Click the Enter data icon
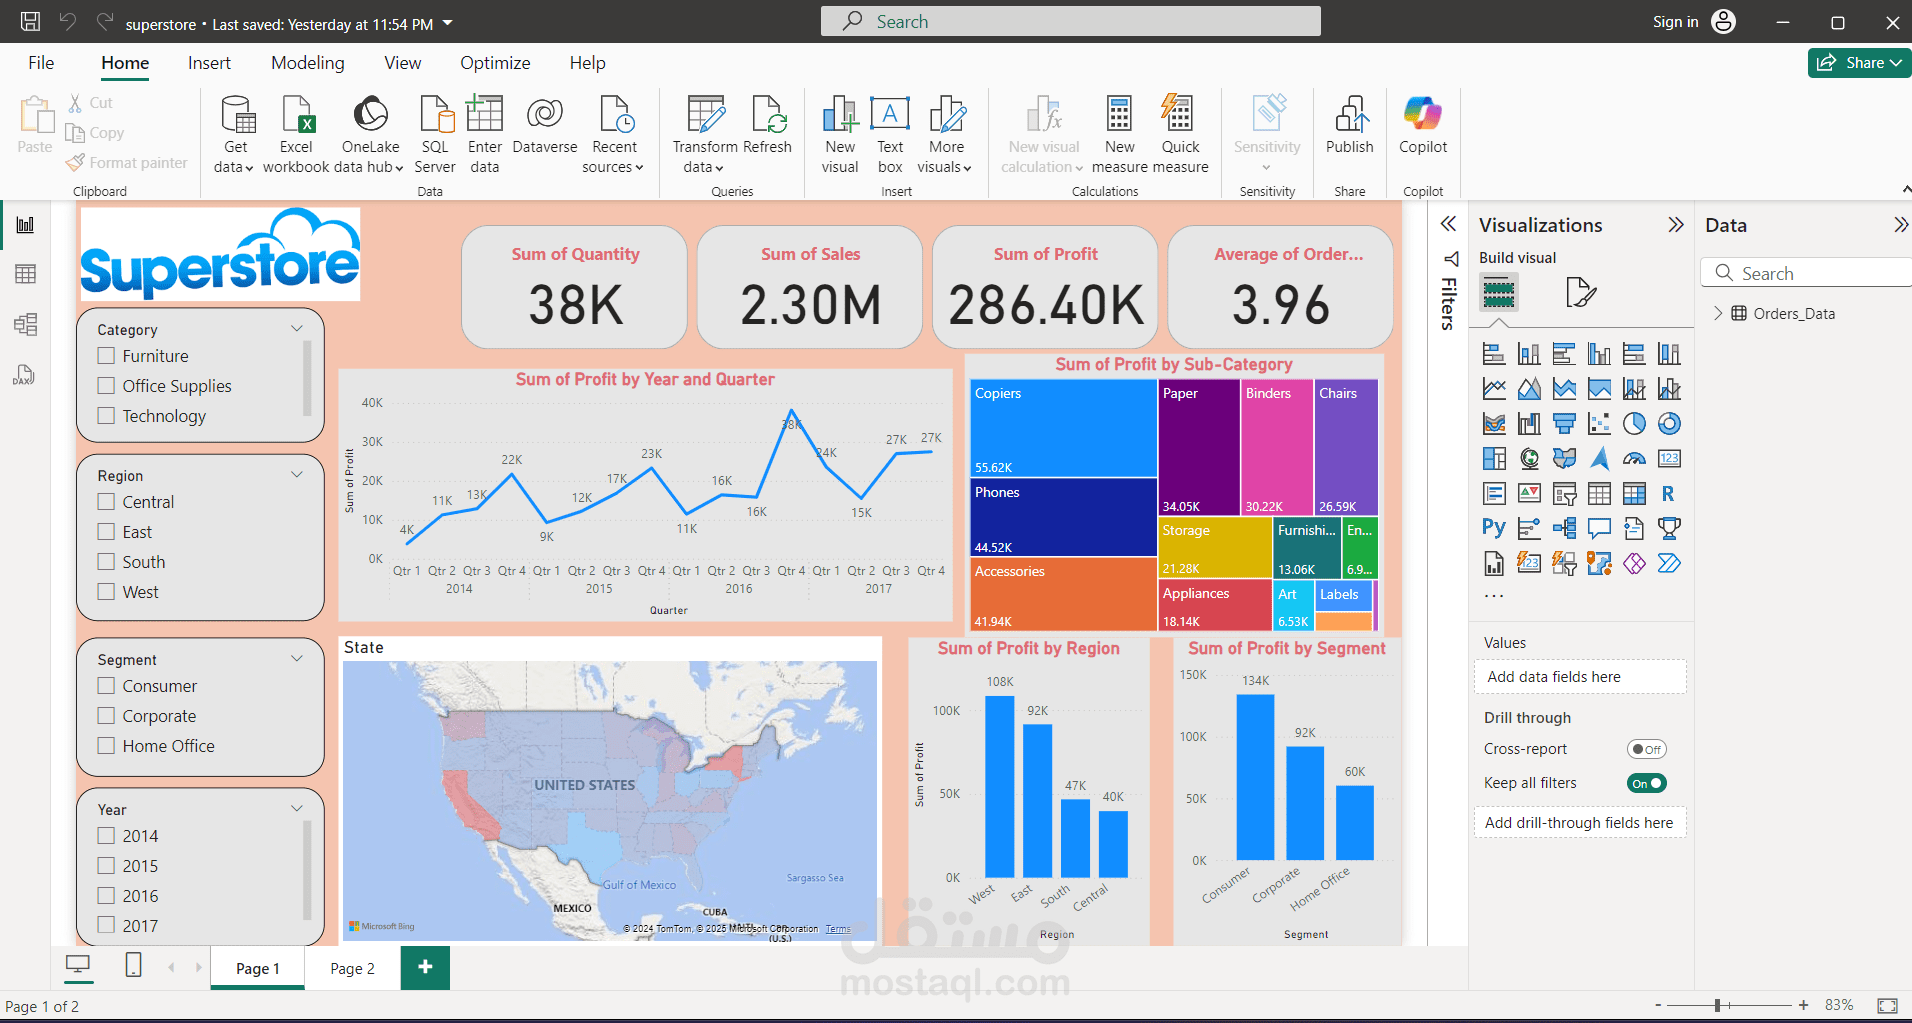 (x=485, y=114)
